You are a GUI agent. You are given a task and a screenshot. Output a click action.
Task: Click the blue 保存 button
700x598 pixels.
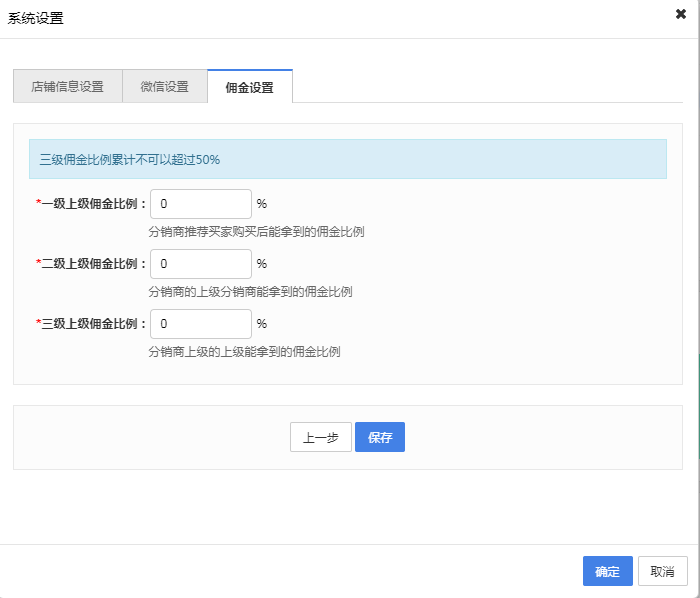[379, 437]
